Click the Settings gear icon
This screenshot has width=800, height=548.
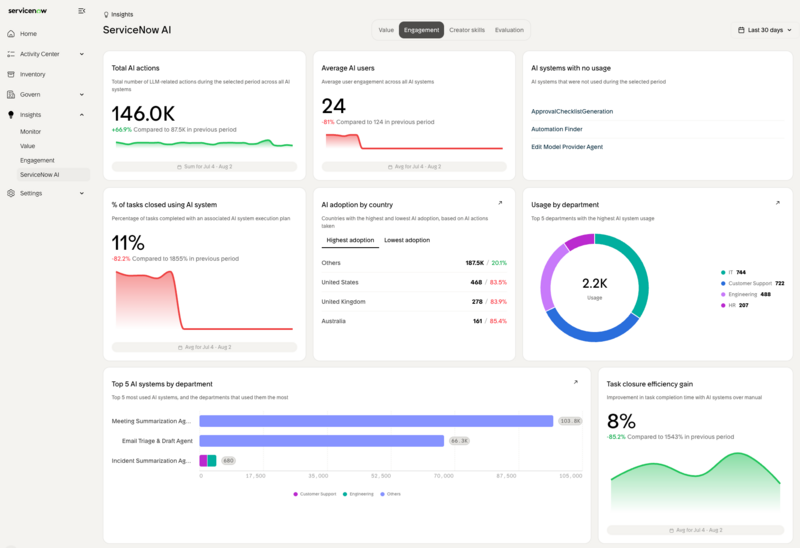click(11, 193)
